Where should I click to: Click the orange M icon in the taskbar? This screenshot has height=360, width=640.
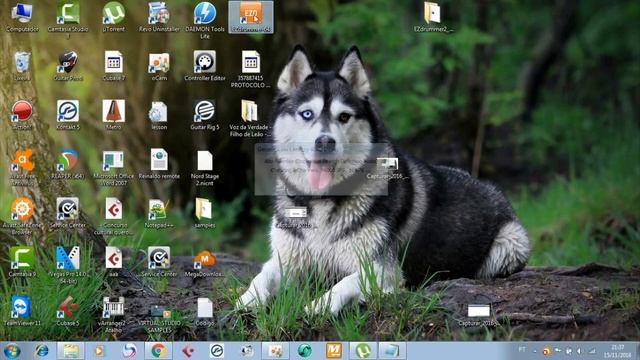(334, 351)
